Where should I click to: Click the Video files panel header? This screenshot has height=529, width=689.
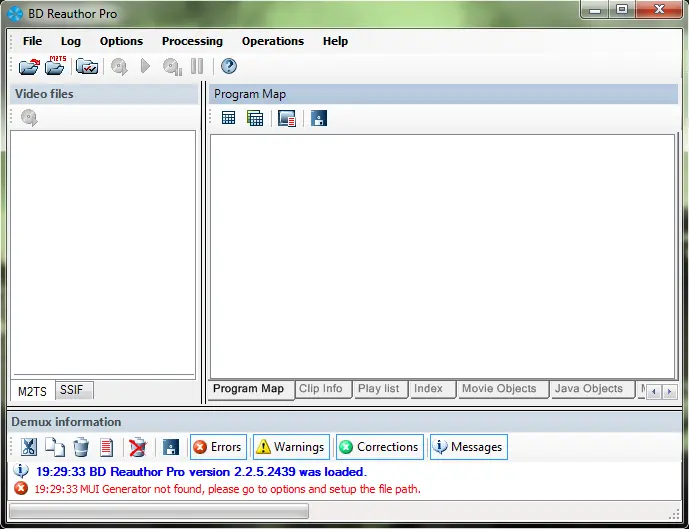tap(104, 94)
